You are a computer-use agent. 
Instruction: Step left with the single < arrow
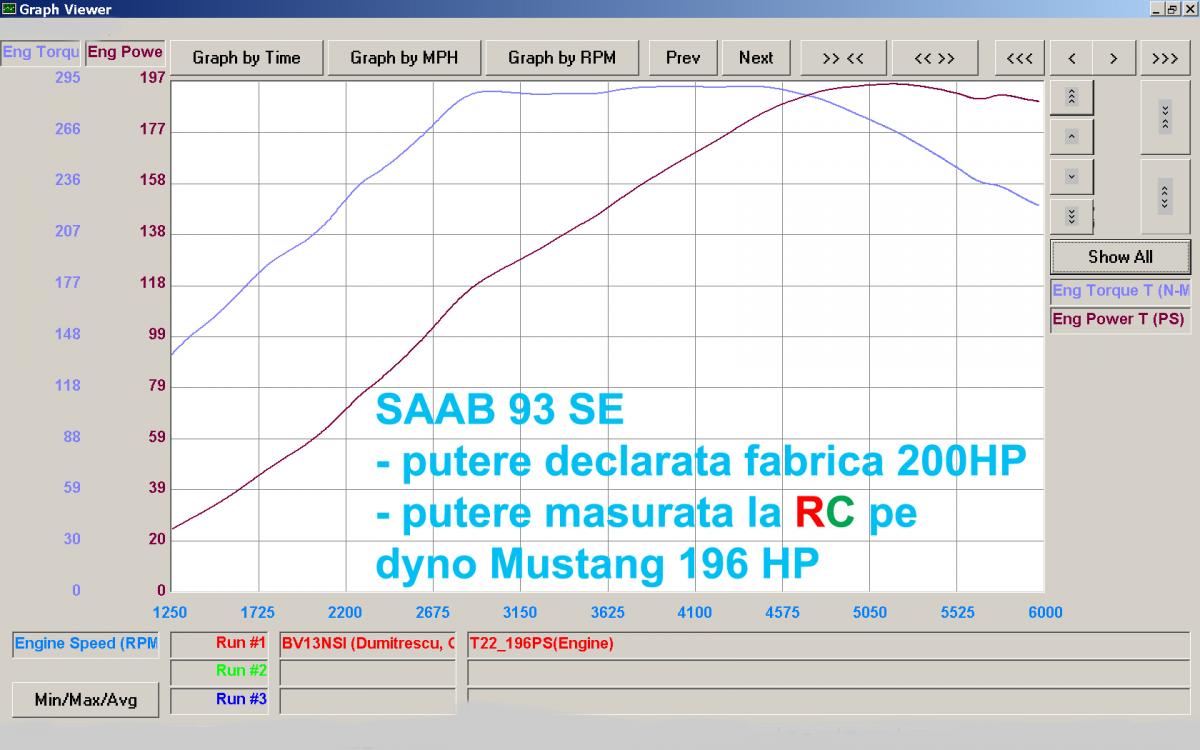click(x=1071, y=58)
